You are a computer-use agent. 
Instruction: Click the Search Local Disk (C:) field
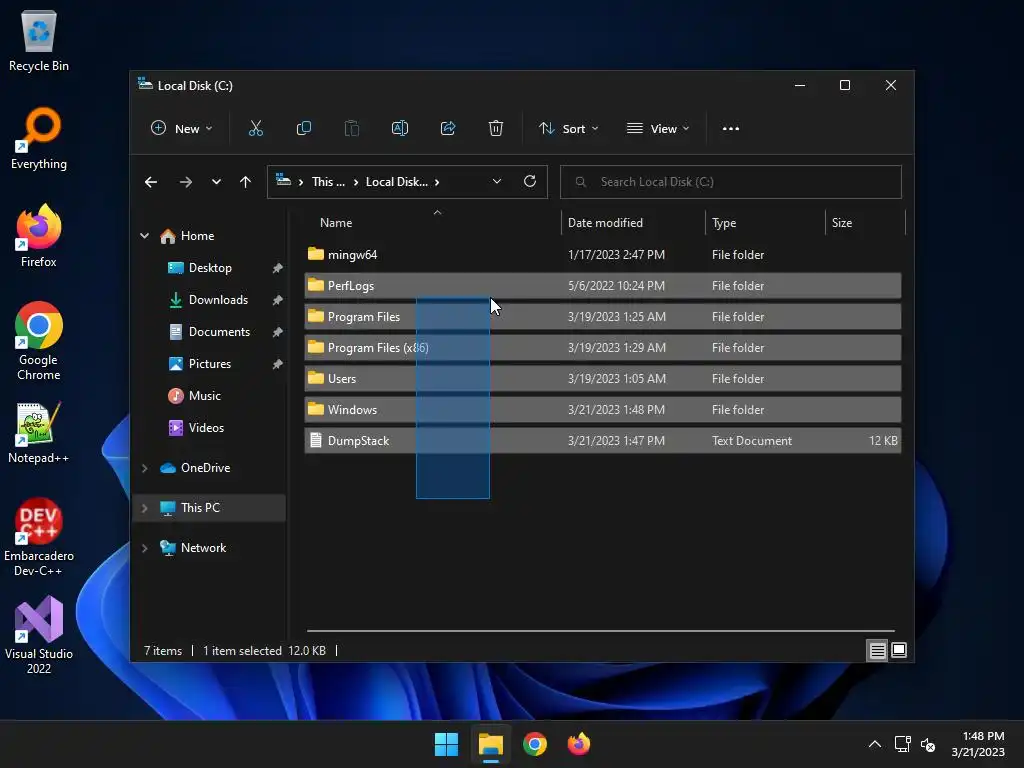[x=731, y=182]
